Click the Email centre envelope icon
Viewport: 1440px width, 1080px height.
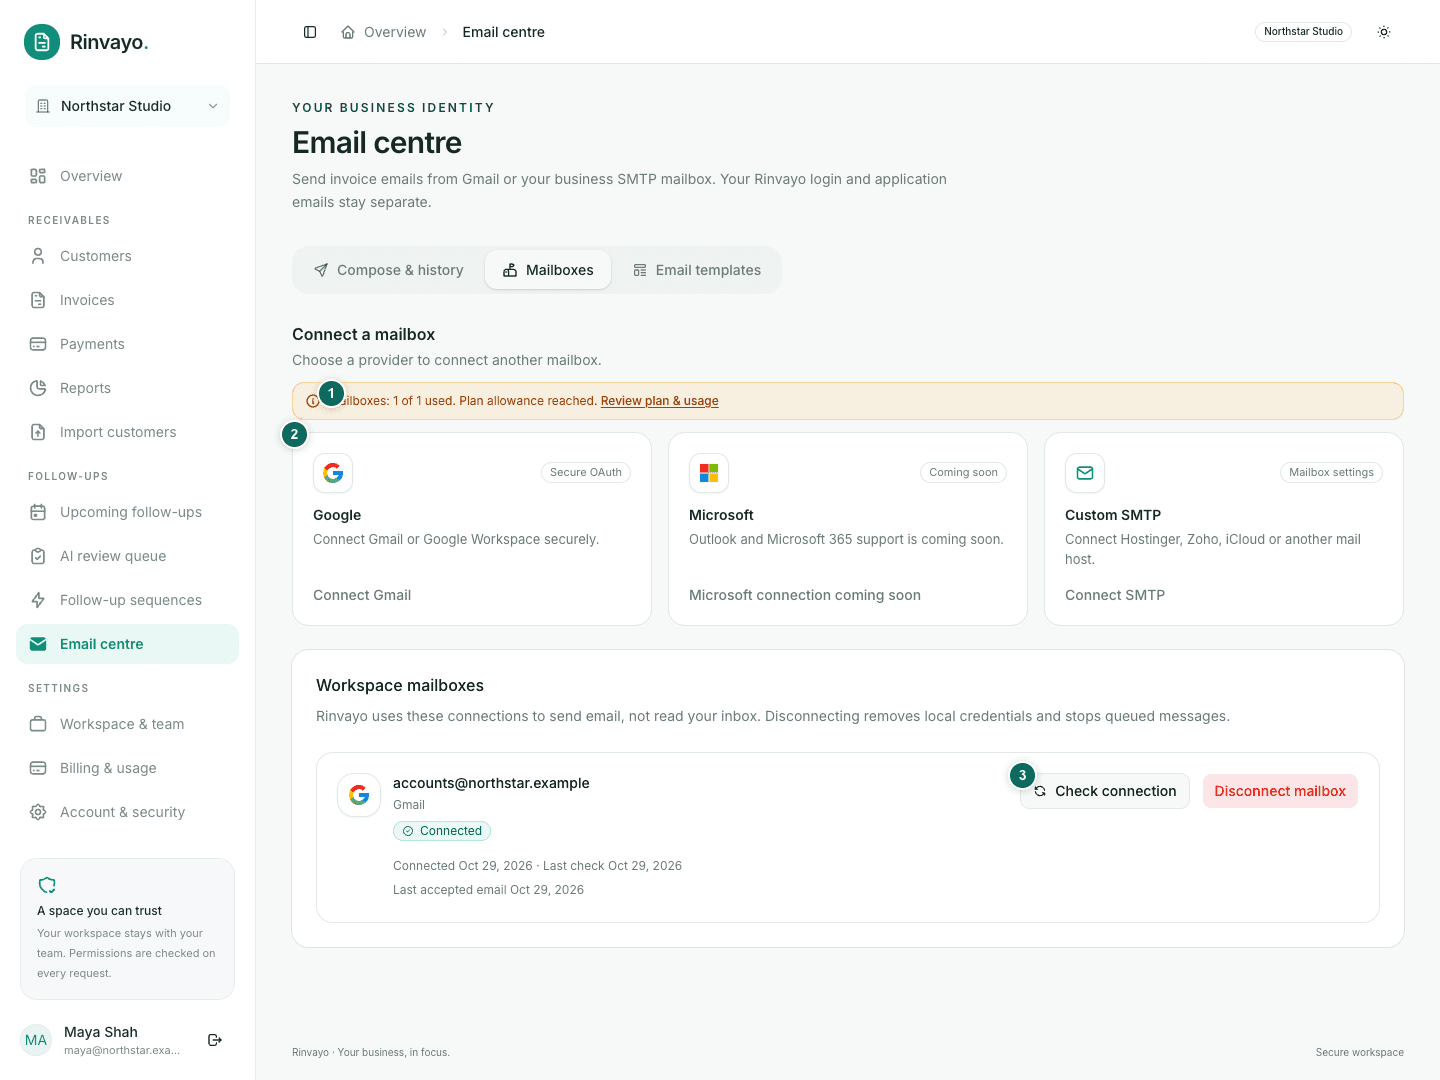[x=38, y=644]
